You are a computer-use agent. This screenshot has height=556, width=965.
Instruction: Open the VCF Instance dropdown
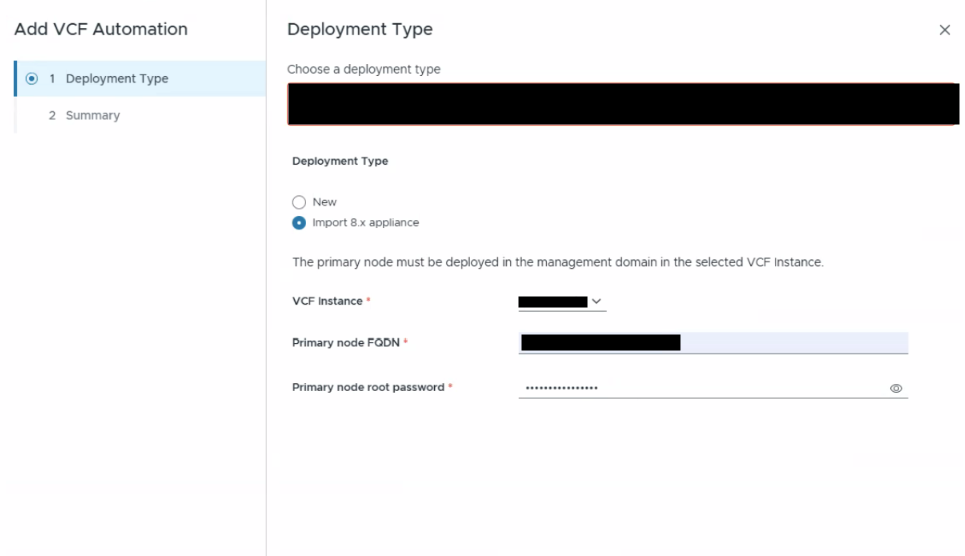562,302
